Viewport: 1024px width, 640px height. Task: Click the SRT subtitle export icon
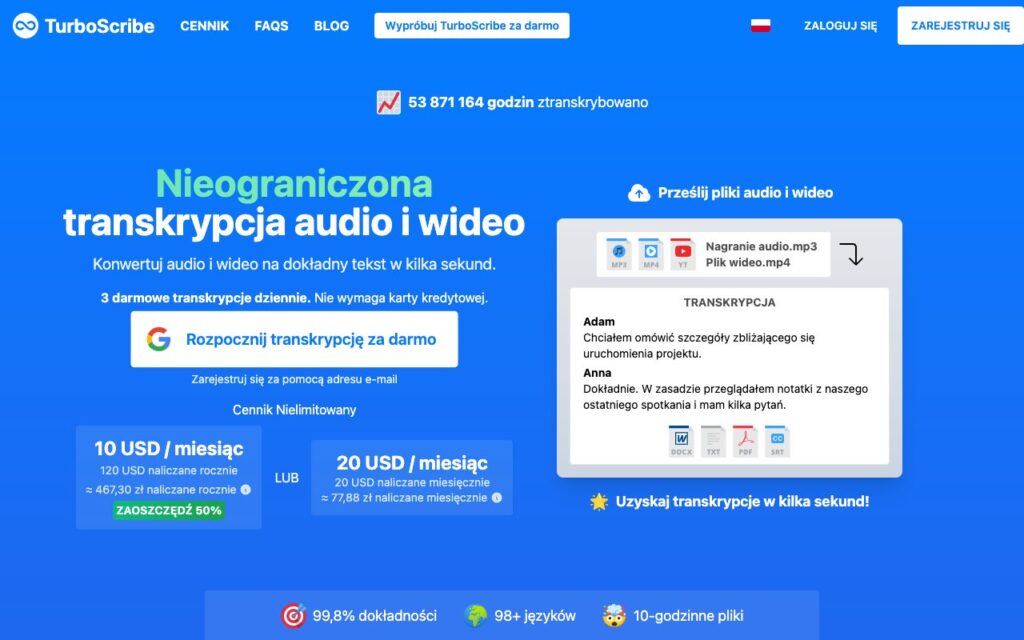(x=777, y=441)
